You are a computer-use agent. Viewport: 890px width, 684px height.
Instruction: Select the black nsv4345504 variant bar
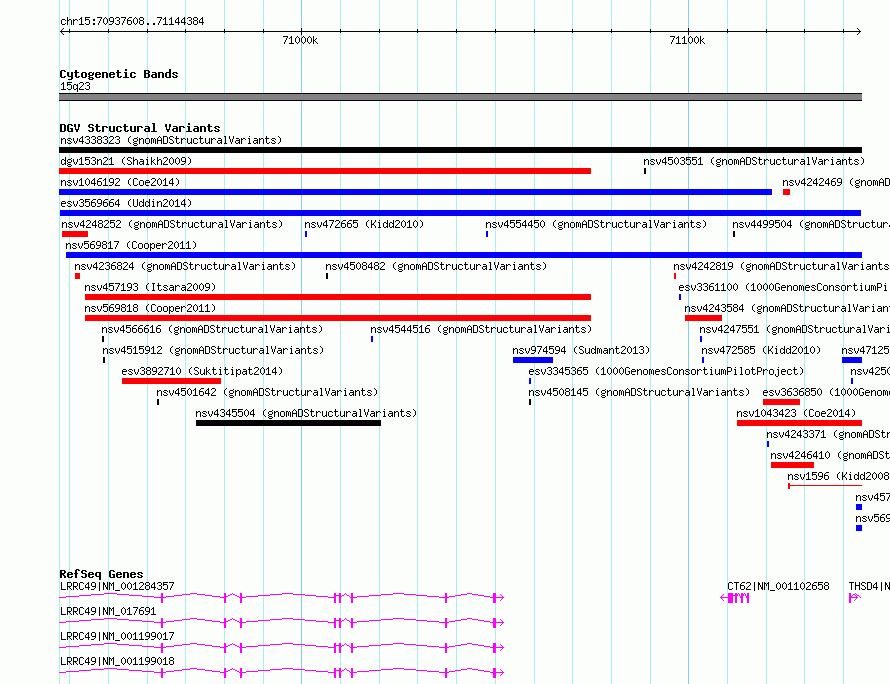pyautogui.click(x=288, y=423)
